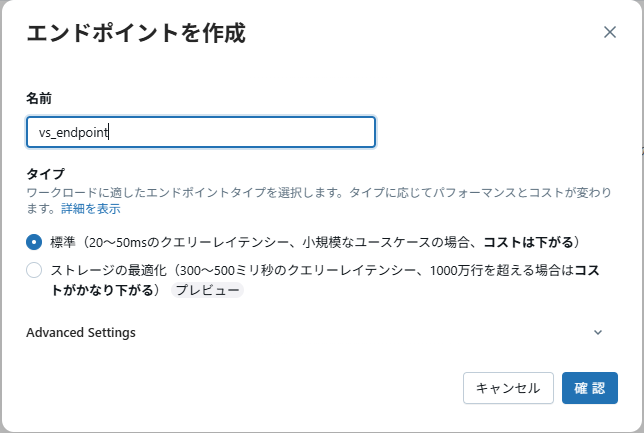Viewport: 644px width, 433px height.
Task: Click the タイプ section label
Action: pos(45,173)
